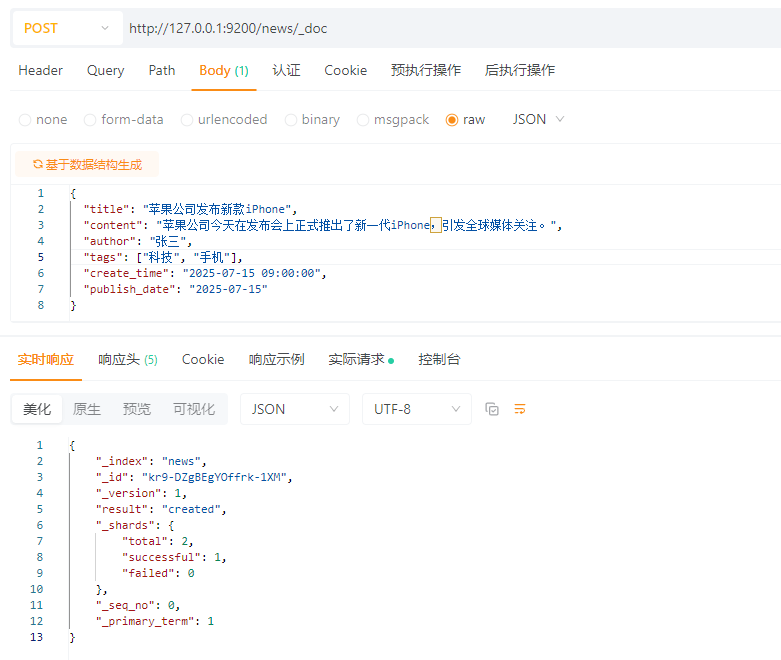Switch to the Header tab

40,70
